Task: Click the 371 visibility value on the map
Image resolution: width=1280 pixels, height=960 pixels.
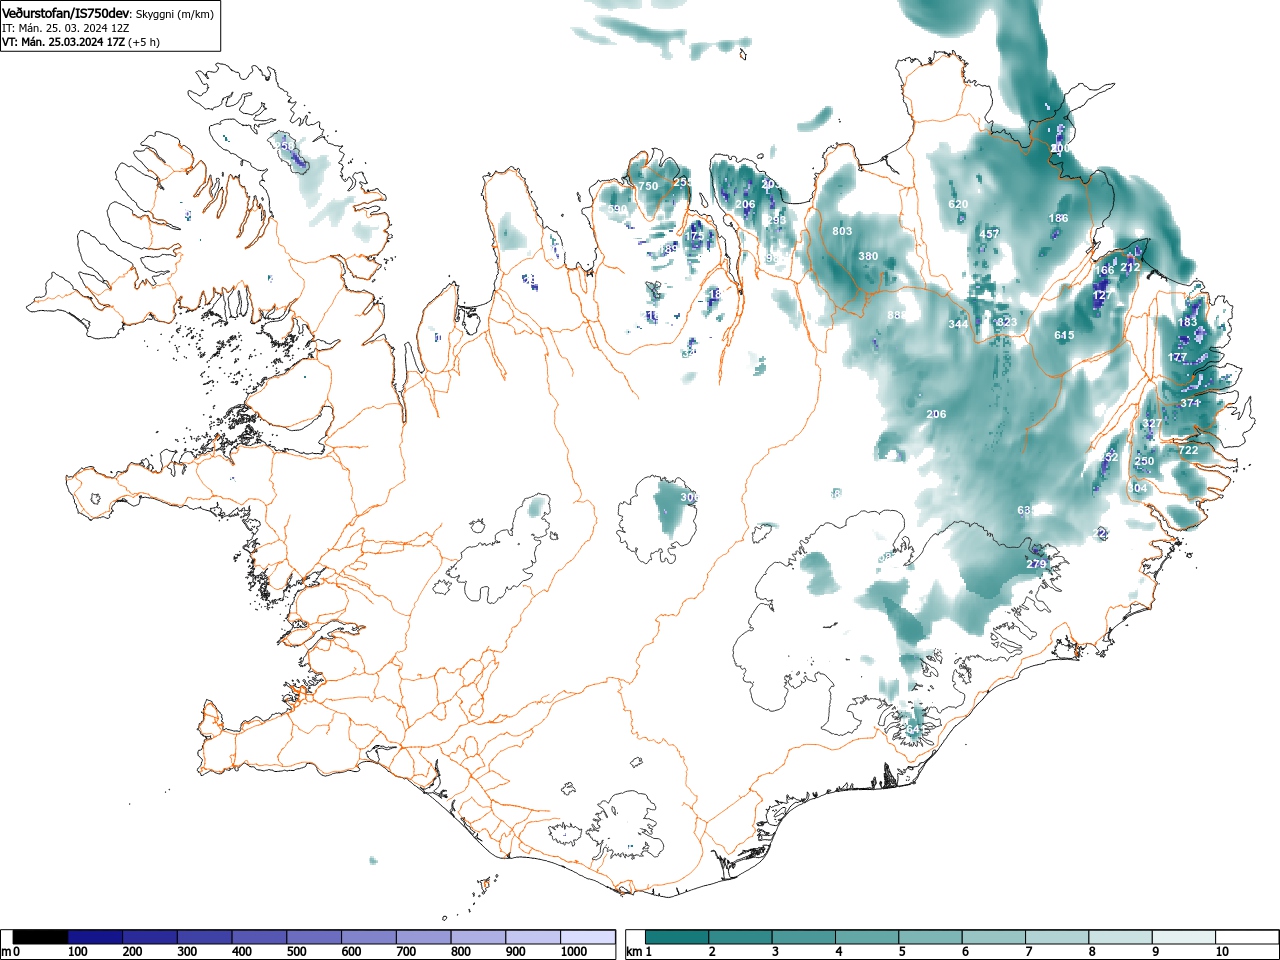Action: coord(1190,403)
